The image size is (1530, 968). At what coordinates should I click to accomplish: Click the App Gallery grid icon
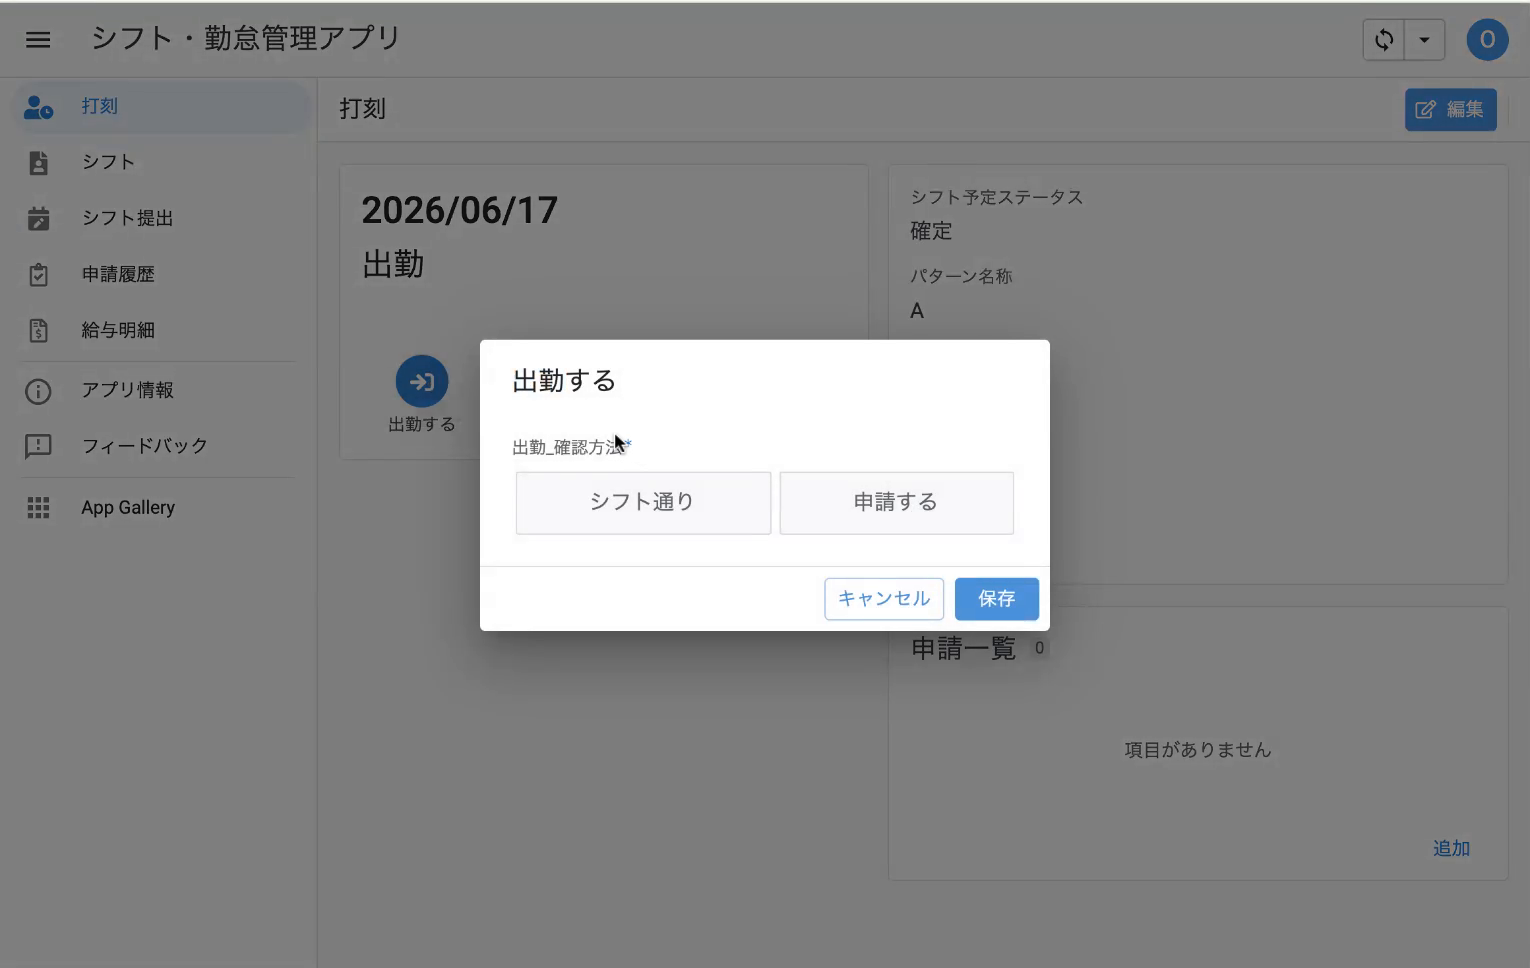[x=38, y=508]
